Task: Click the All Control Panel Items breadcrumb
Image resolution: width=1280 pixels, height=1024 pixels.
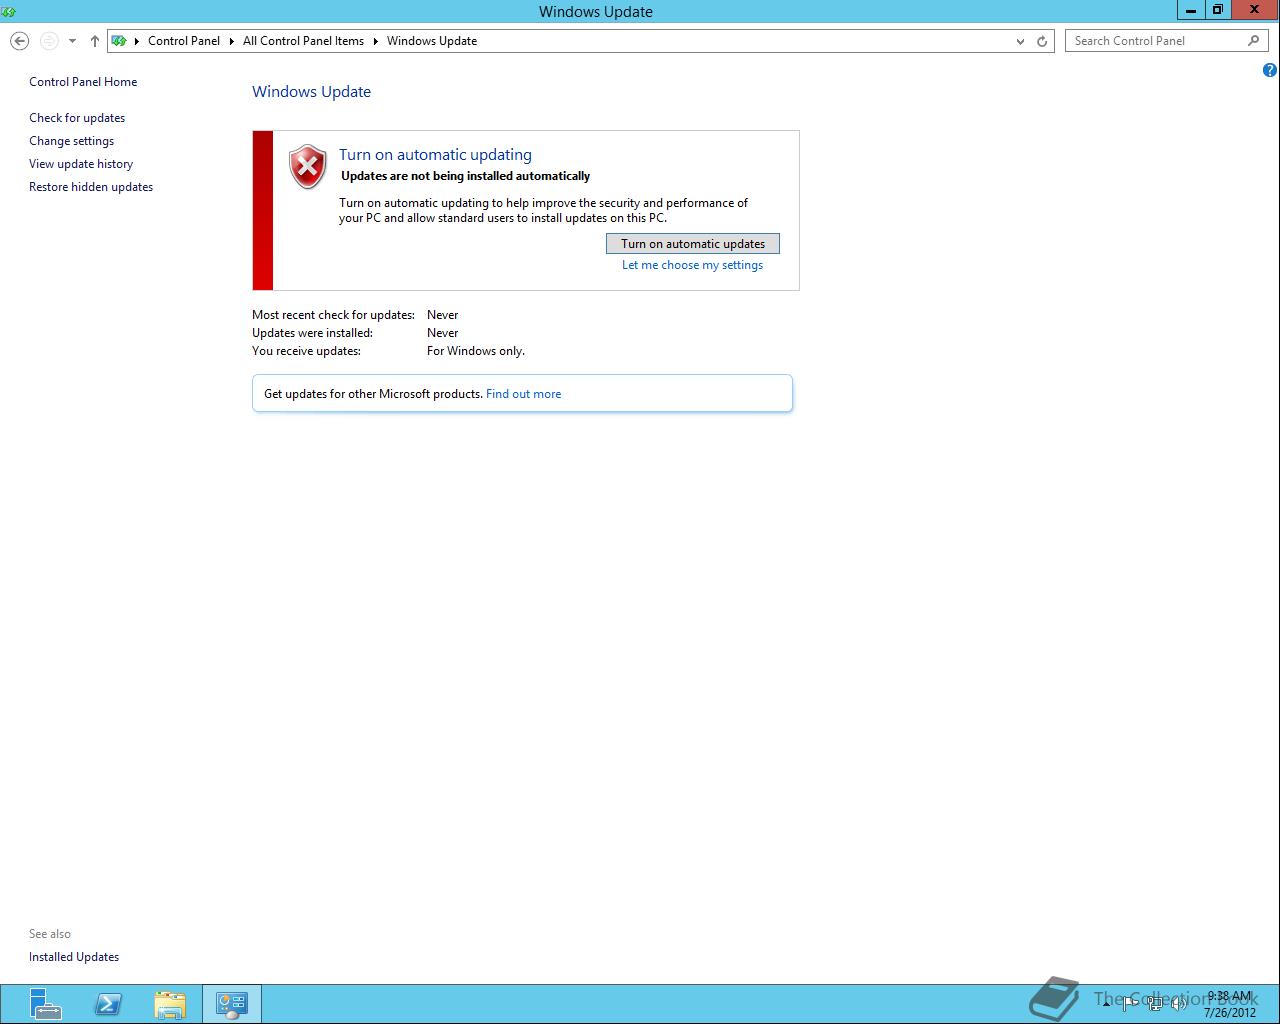Action: pos(303,41)
